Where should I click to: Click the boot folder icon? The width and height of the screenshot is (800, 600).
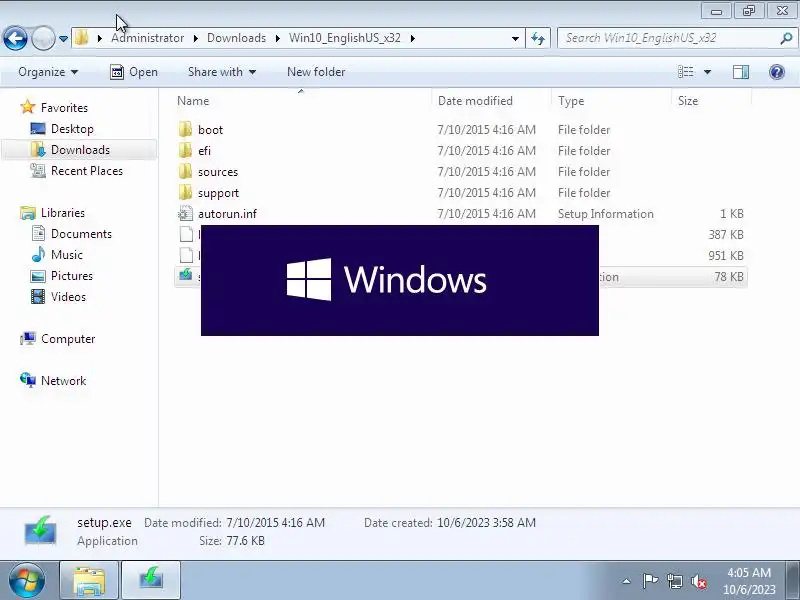[x=185, y=129]
